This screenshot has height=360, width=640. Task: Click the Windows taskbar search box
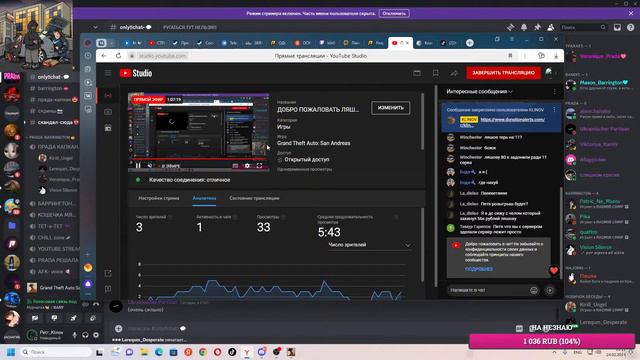pyautogui.click(x=56, y=352)
